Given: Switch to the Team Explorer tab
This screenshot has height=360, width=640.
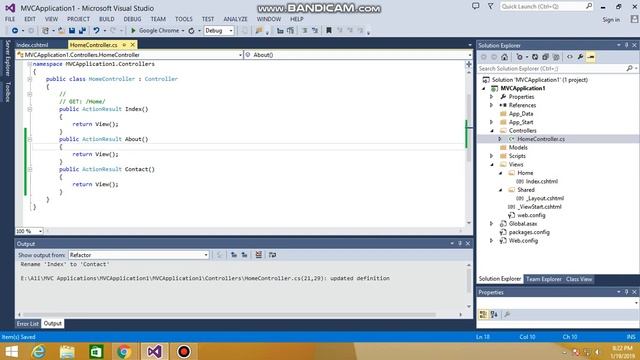Looking at the screenshot, I should click(x=543, y=279).
